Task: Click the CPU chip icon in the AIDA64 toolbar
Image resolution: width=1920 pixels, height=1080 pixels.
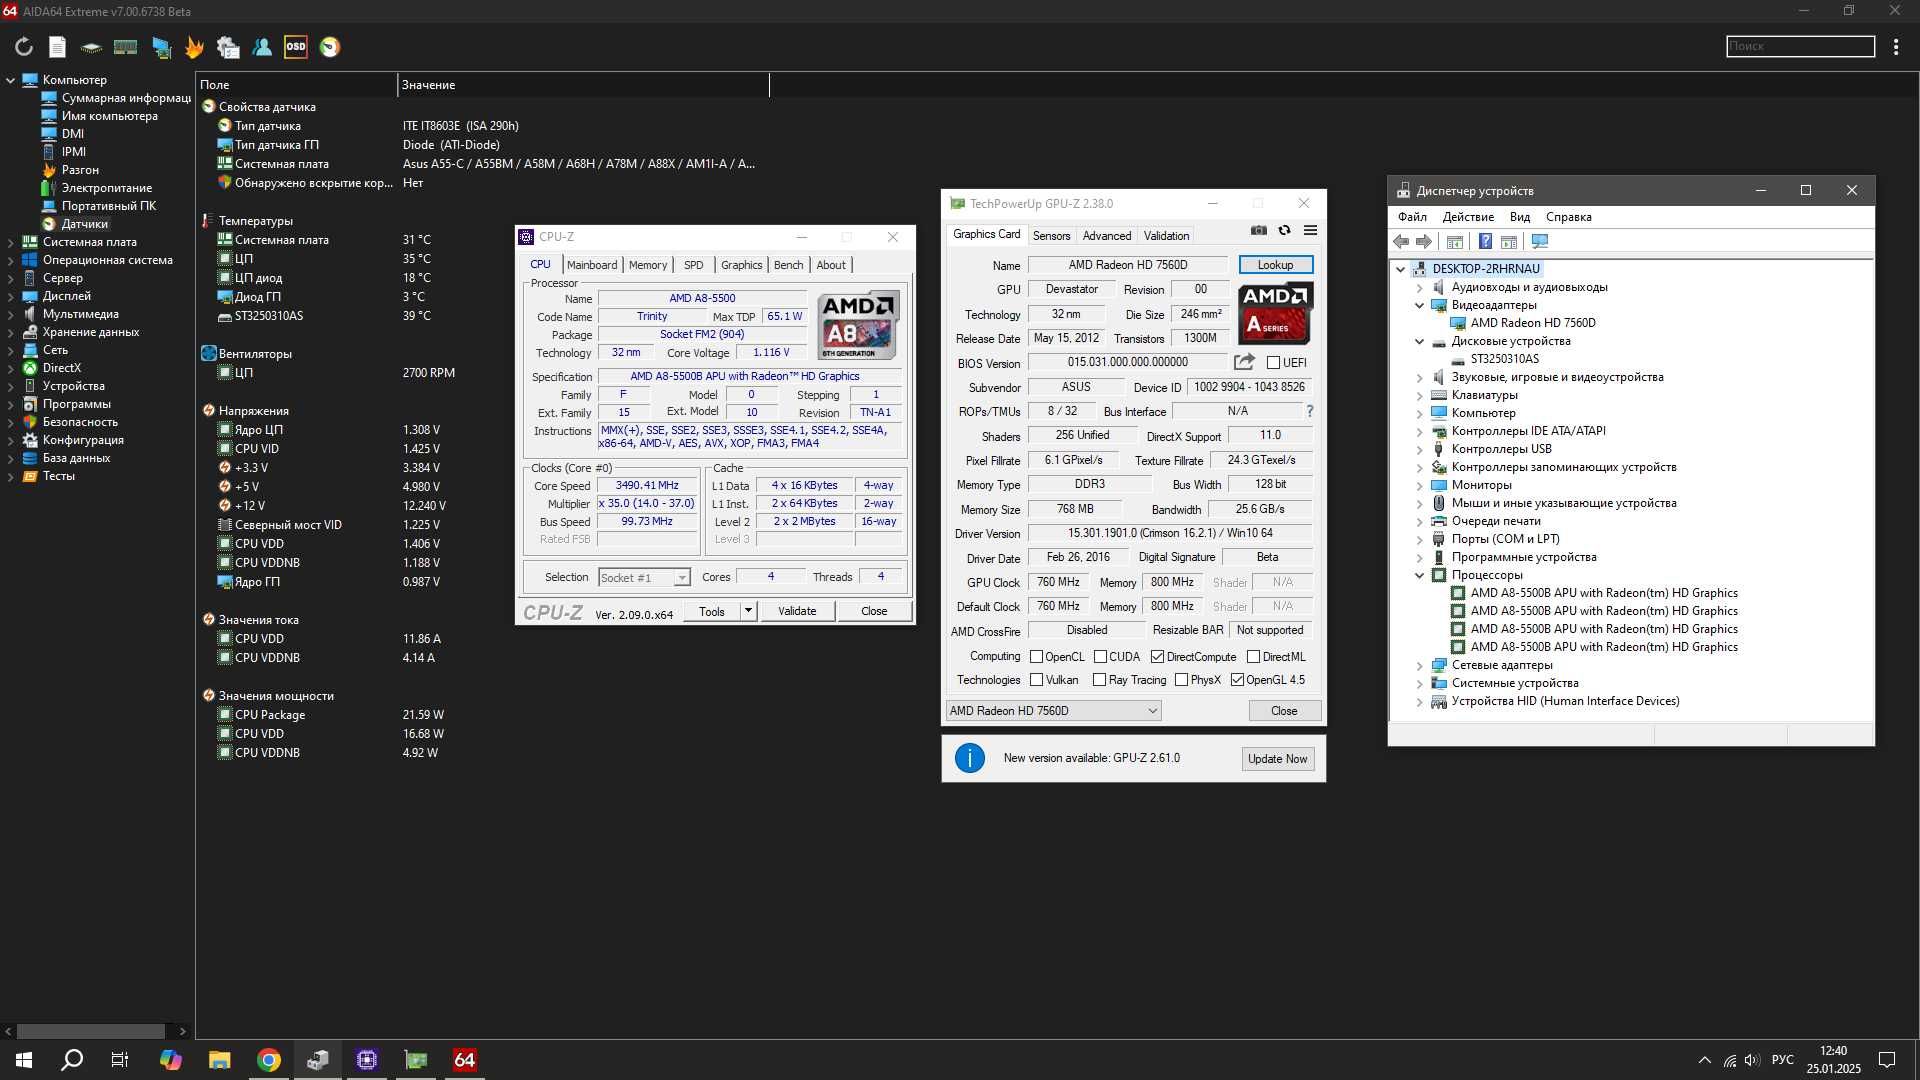Action: (x=91, y=47)
